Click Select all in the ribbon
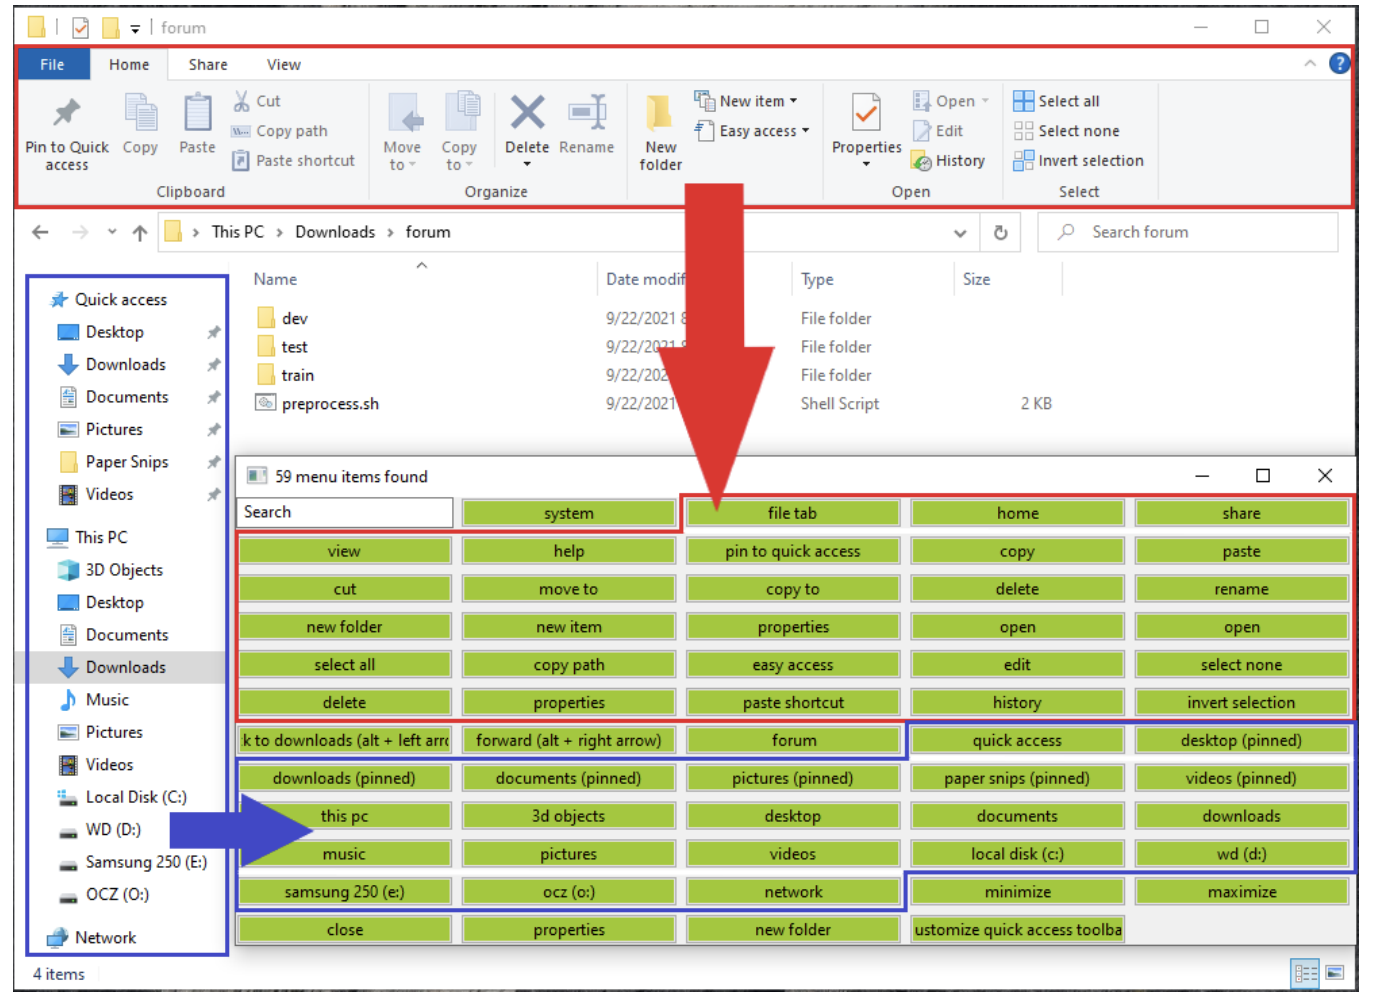1378x1002 pixels. [x=1057, y=101]
